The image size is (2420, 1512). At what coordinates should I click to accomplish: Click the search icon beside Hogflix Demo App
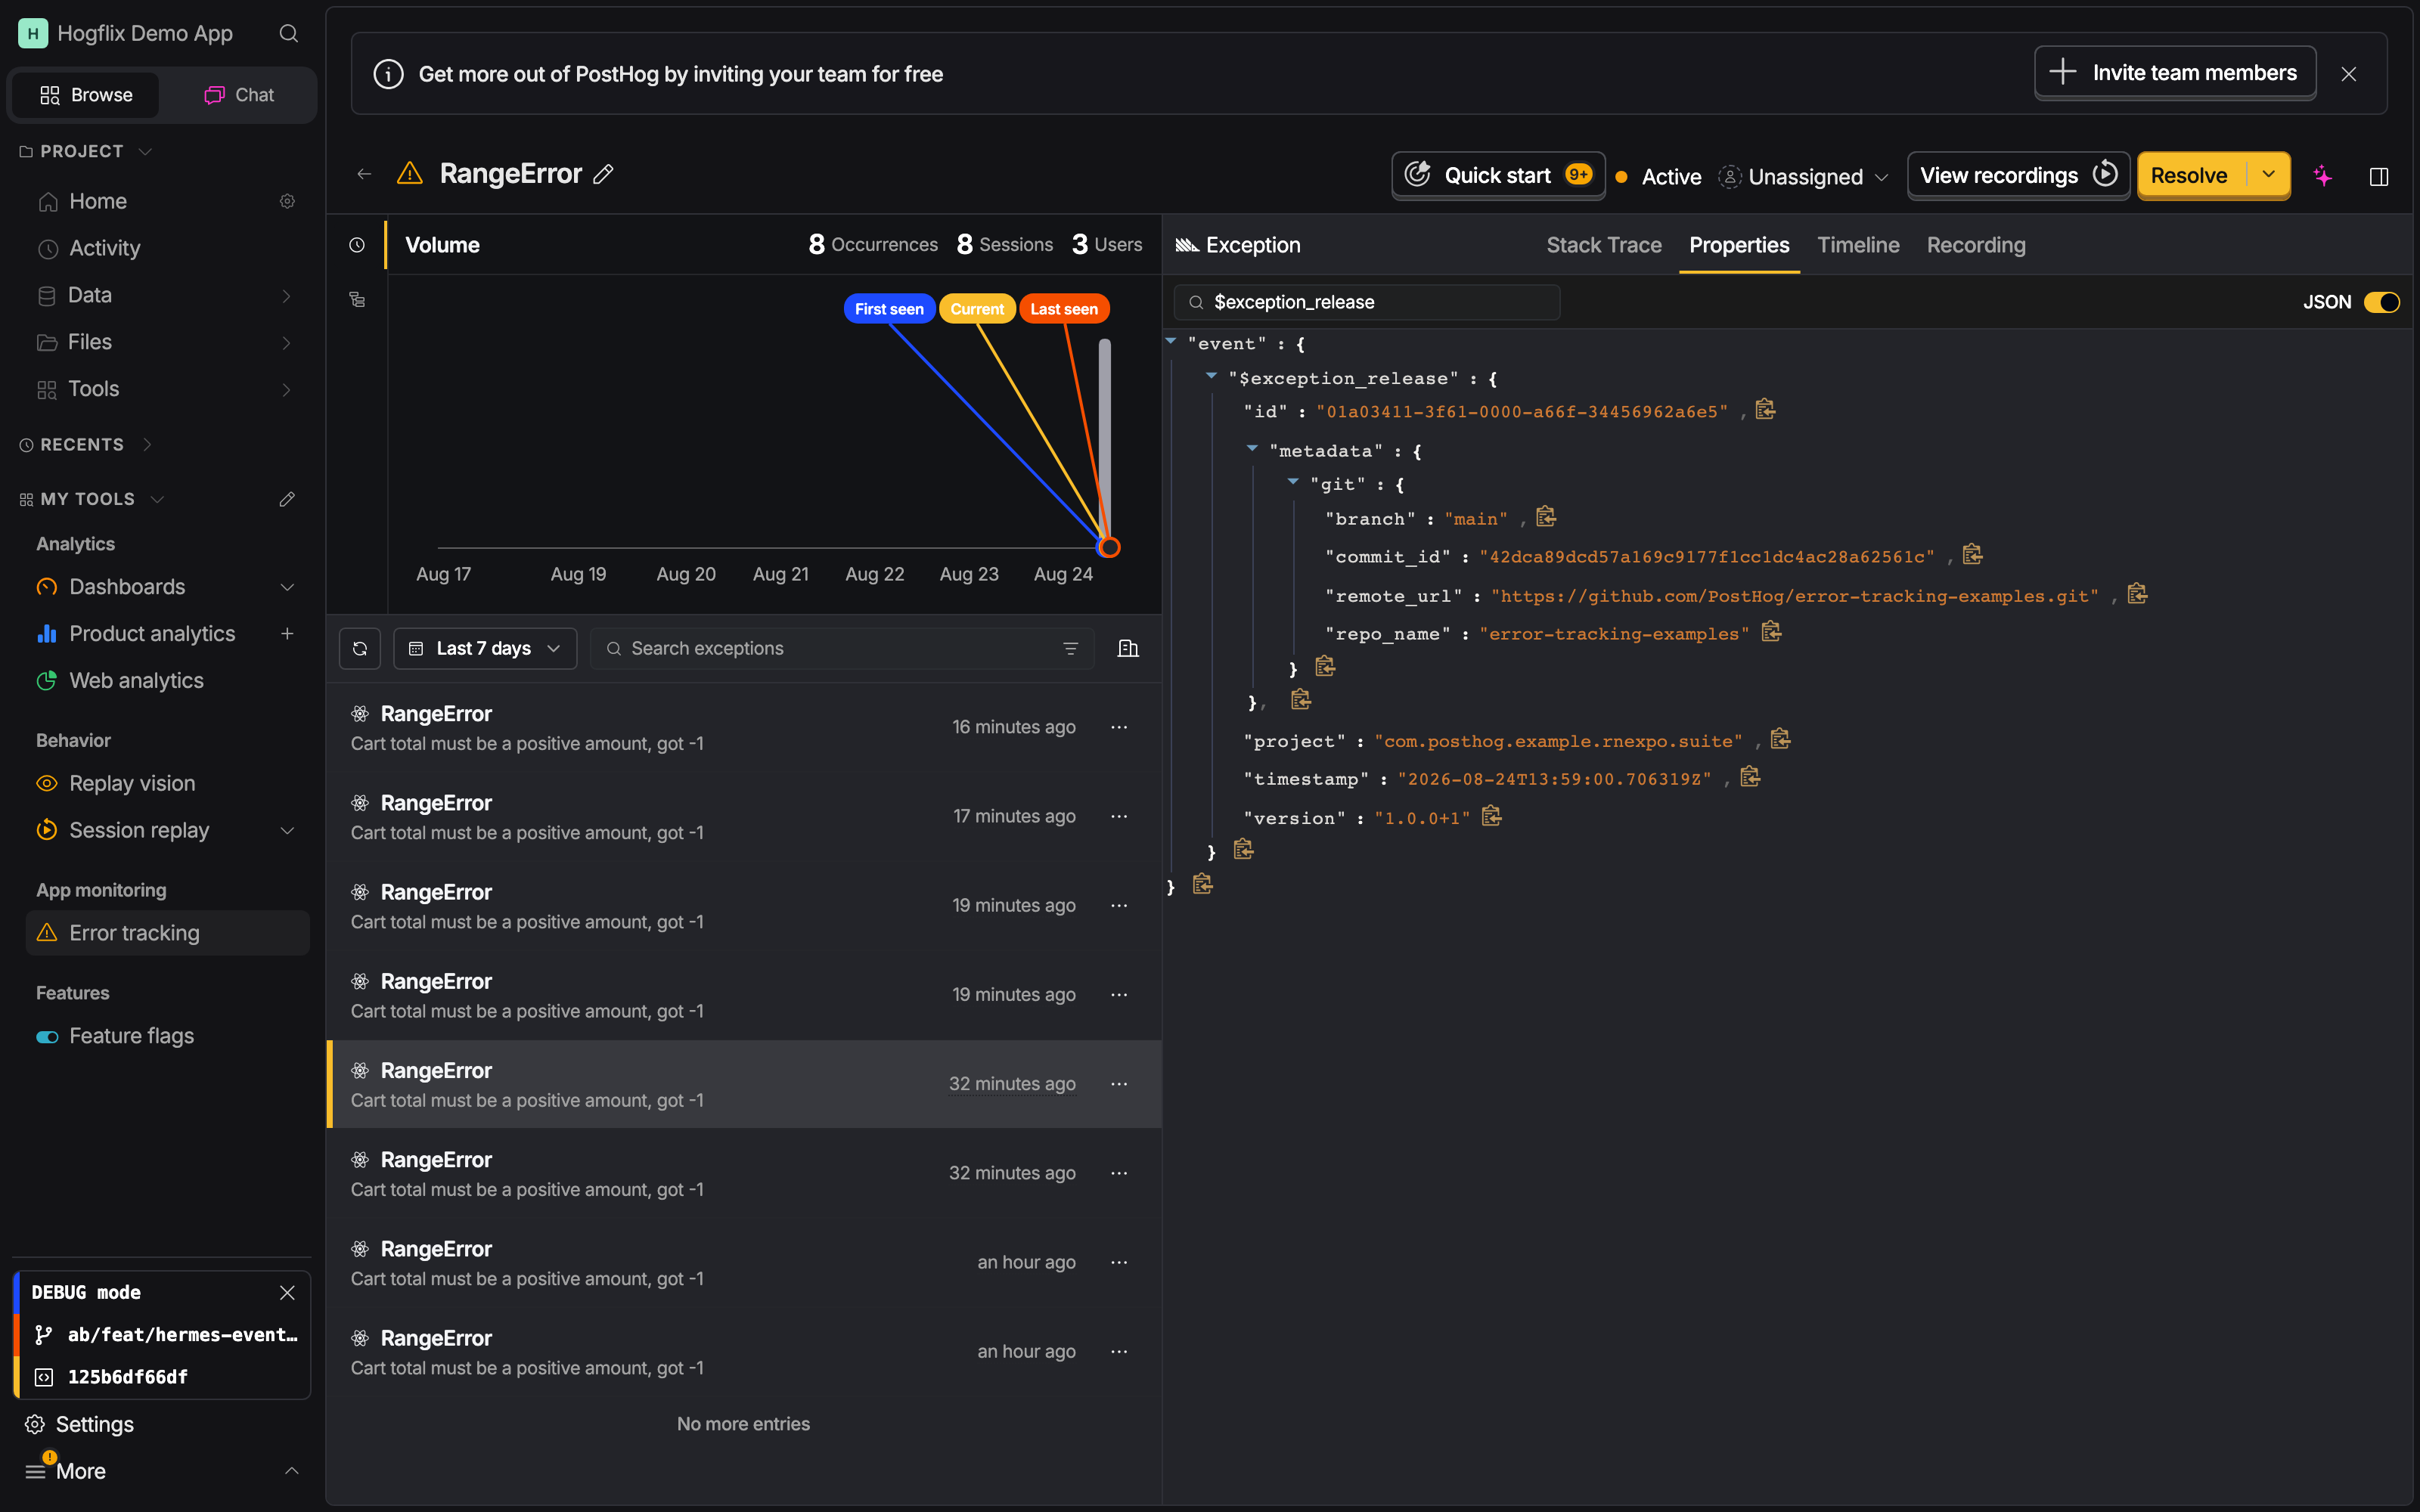pyautogui.click(x=288, y=34)
